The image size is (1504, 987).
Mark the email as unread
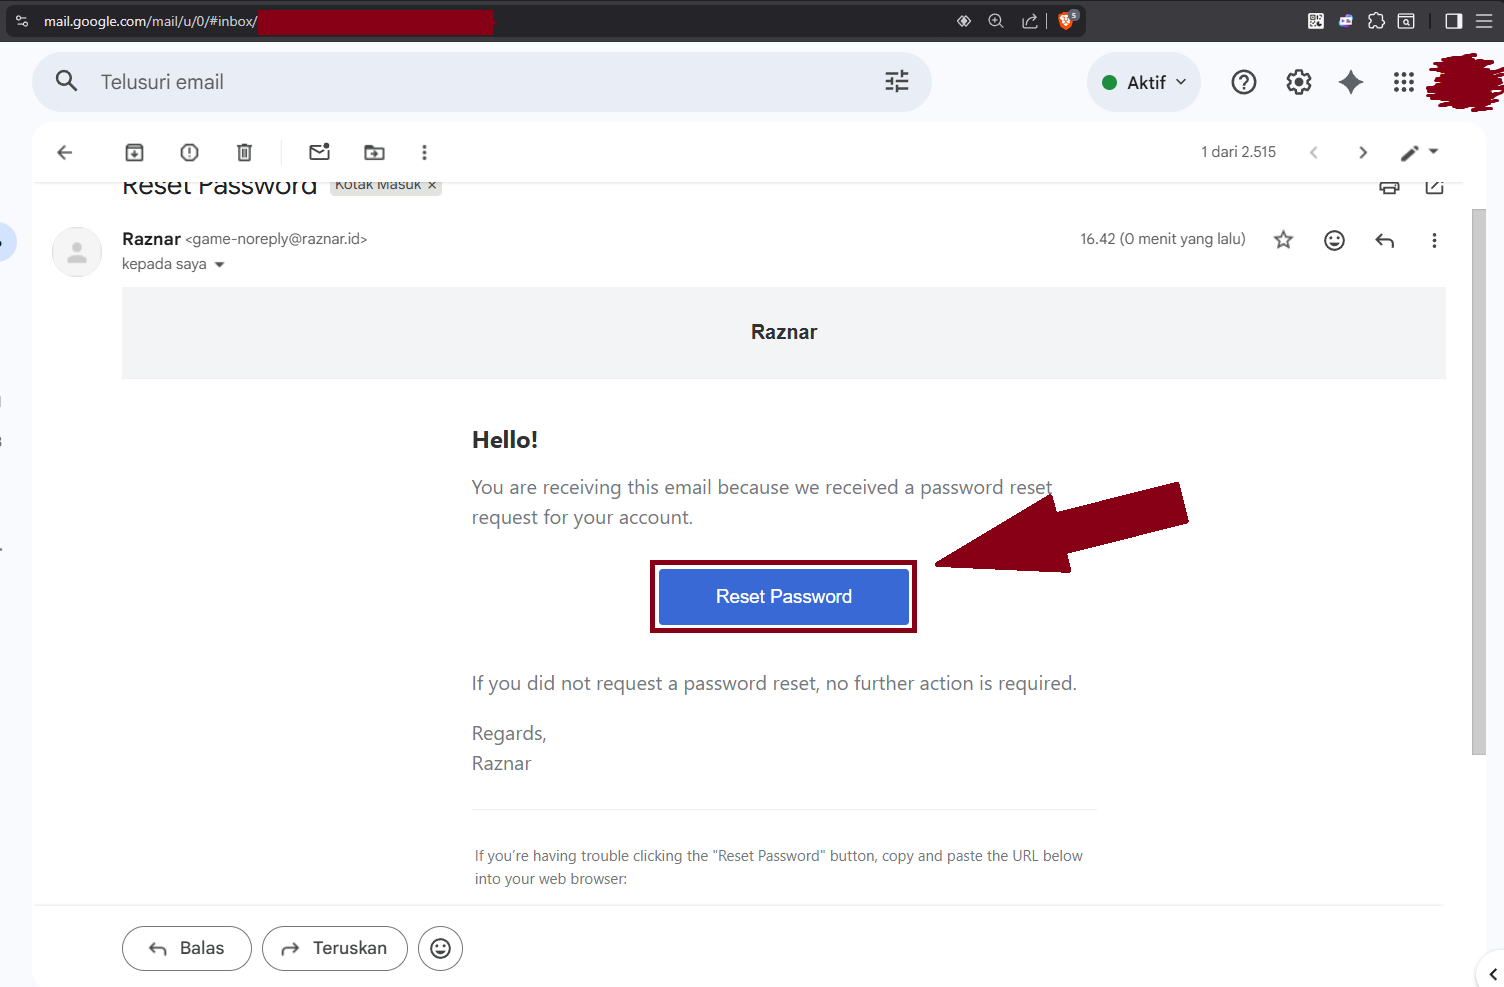(x=319, y=152)
